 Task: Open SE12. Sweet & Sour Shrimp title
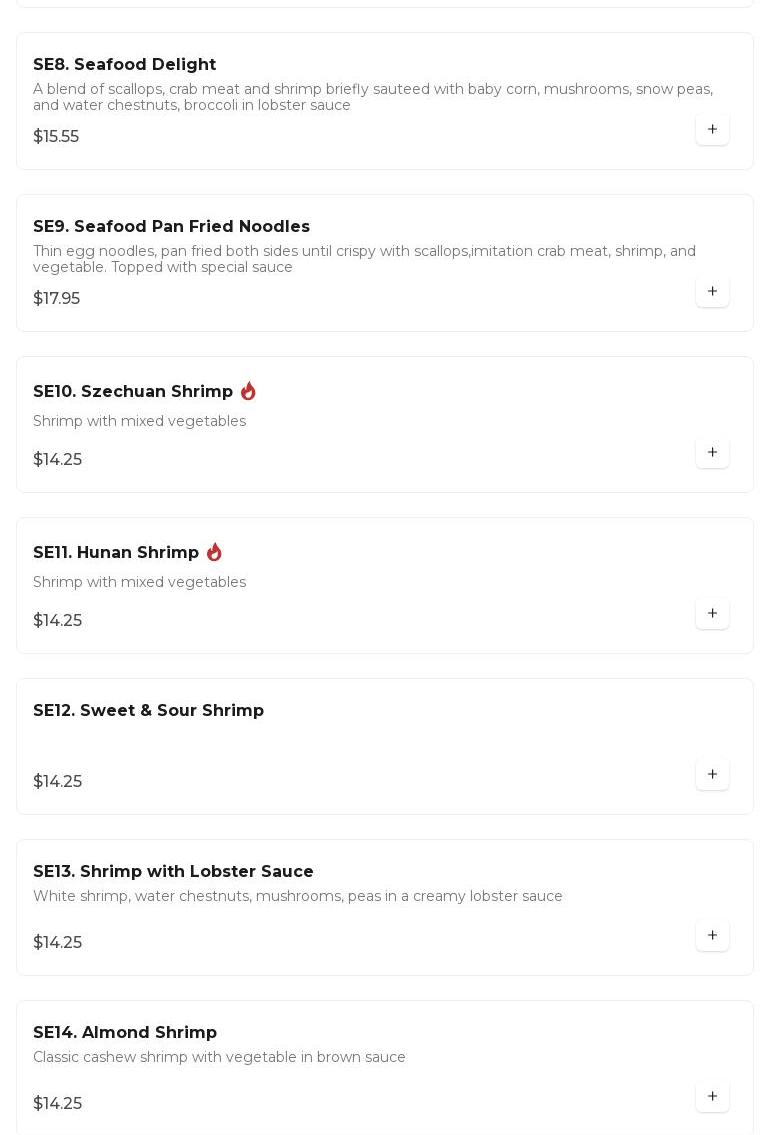click(x=148, y=711)
